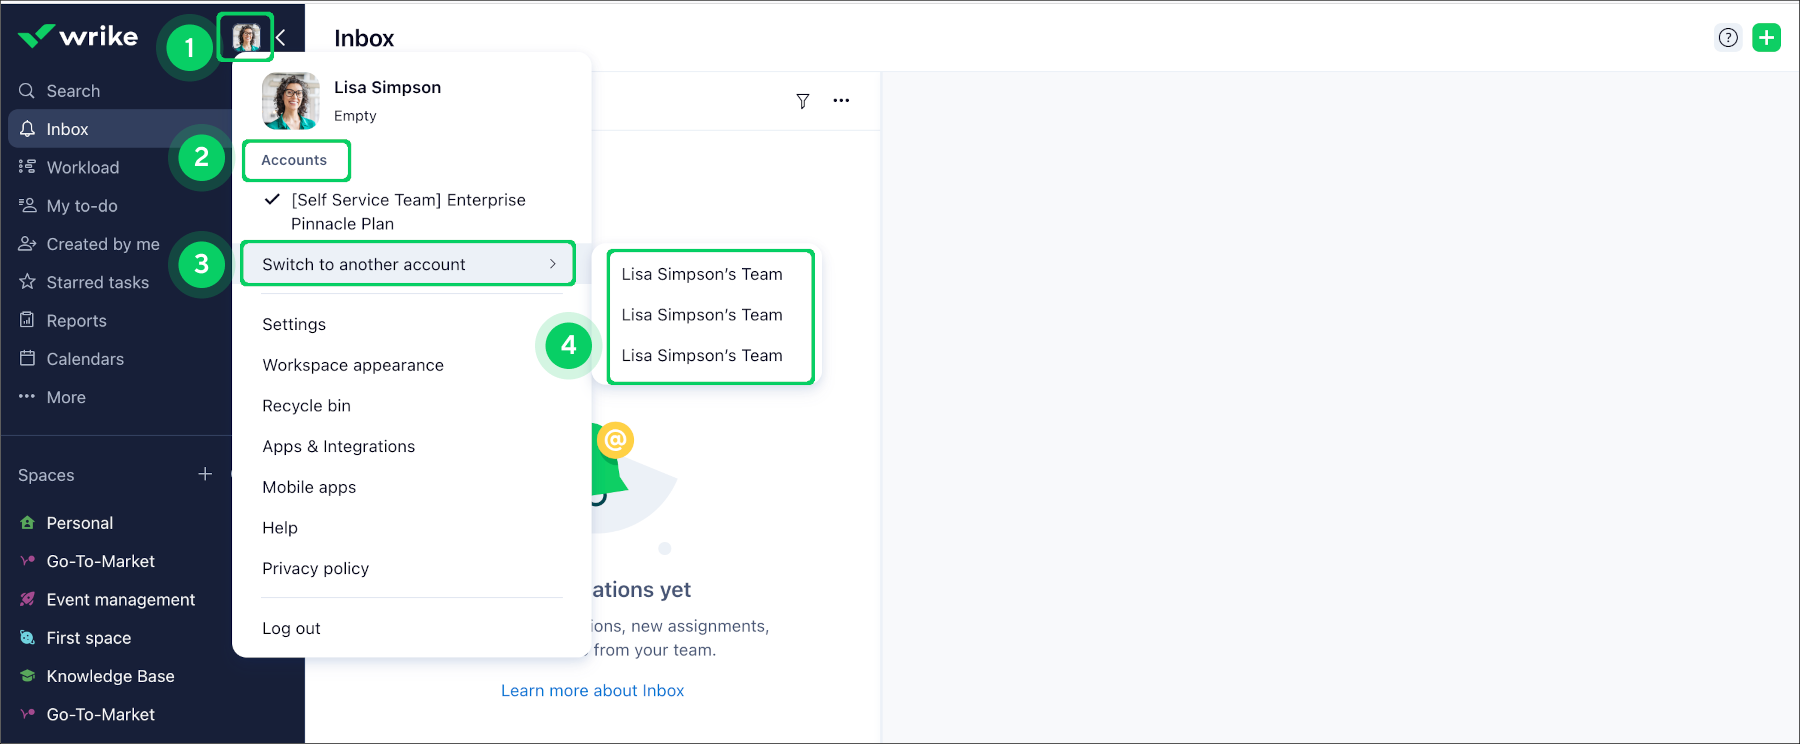Add a new space with plus icon
The height and width of the screenshot is (744, 1800).
point(205,474)
